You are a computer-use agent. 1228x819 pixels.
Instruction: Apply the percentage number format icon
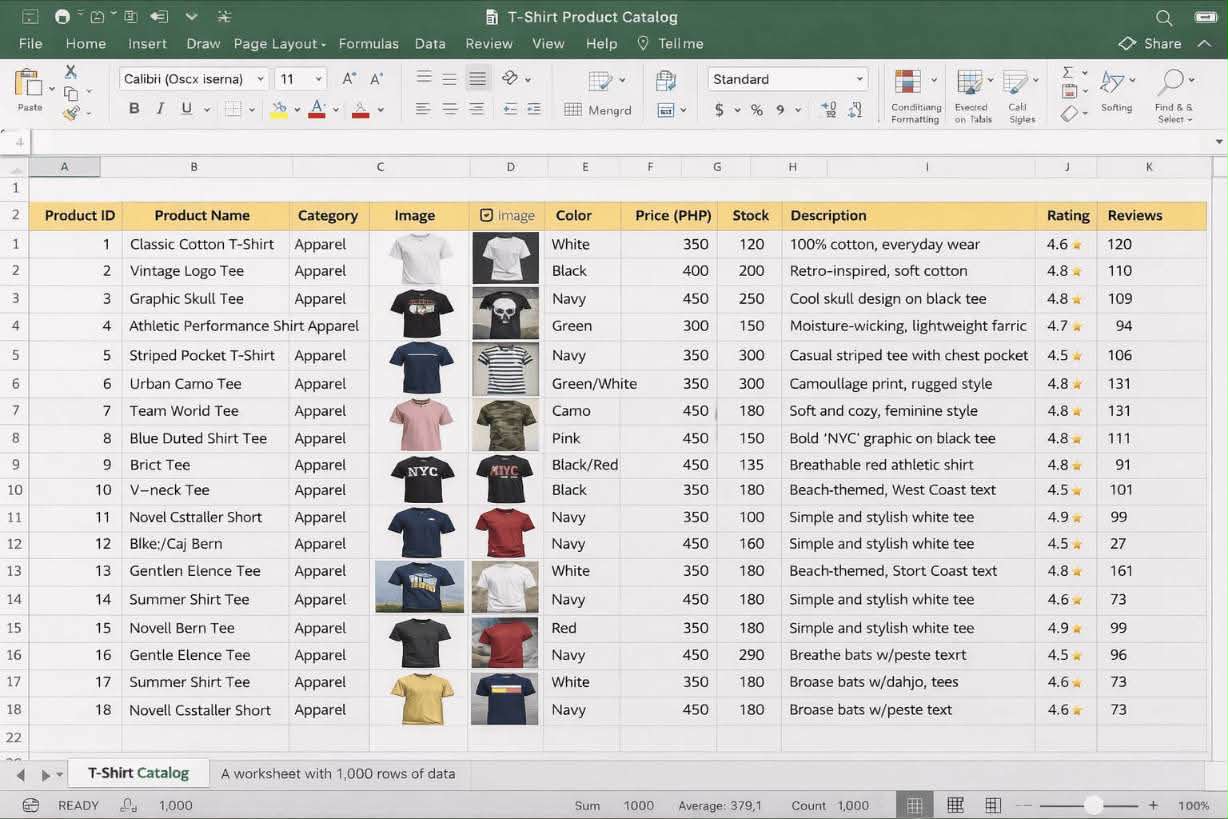coord(758,110)
